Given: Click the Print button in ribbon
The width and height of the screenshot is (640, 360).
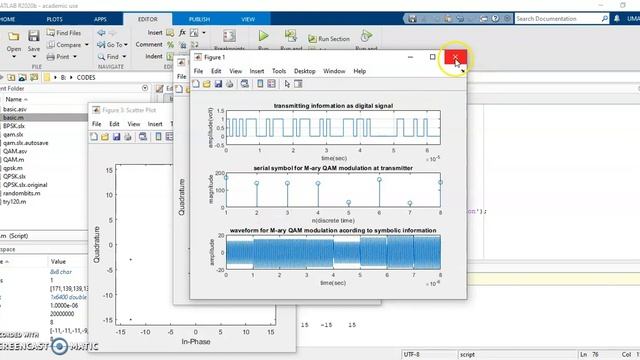Looking at the screenshot, I should pos(58,57).
